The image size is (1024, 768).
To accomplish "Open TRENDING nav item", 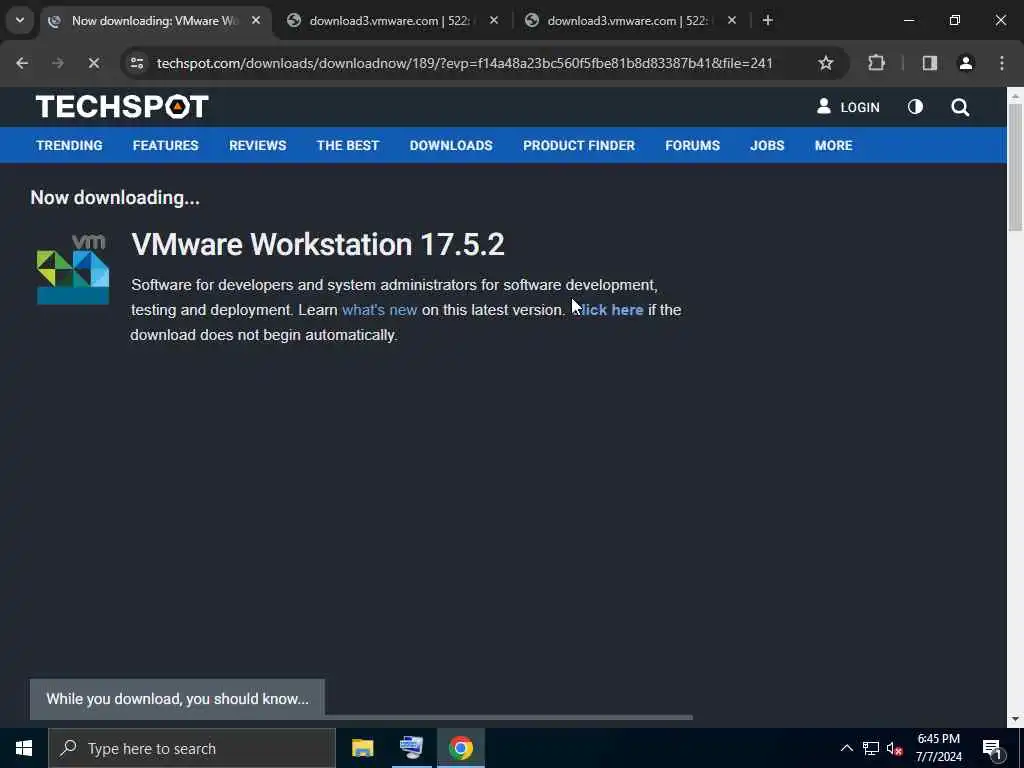I will point(69,146).
